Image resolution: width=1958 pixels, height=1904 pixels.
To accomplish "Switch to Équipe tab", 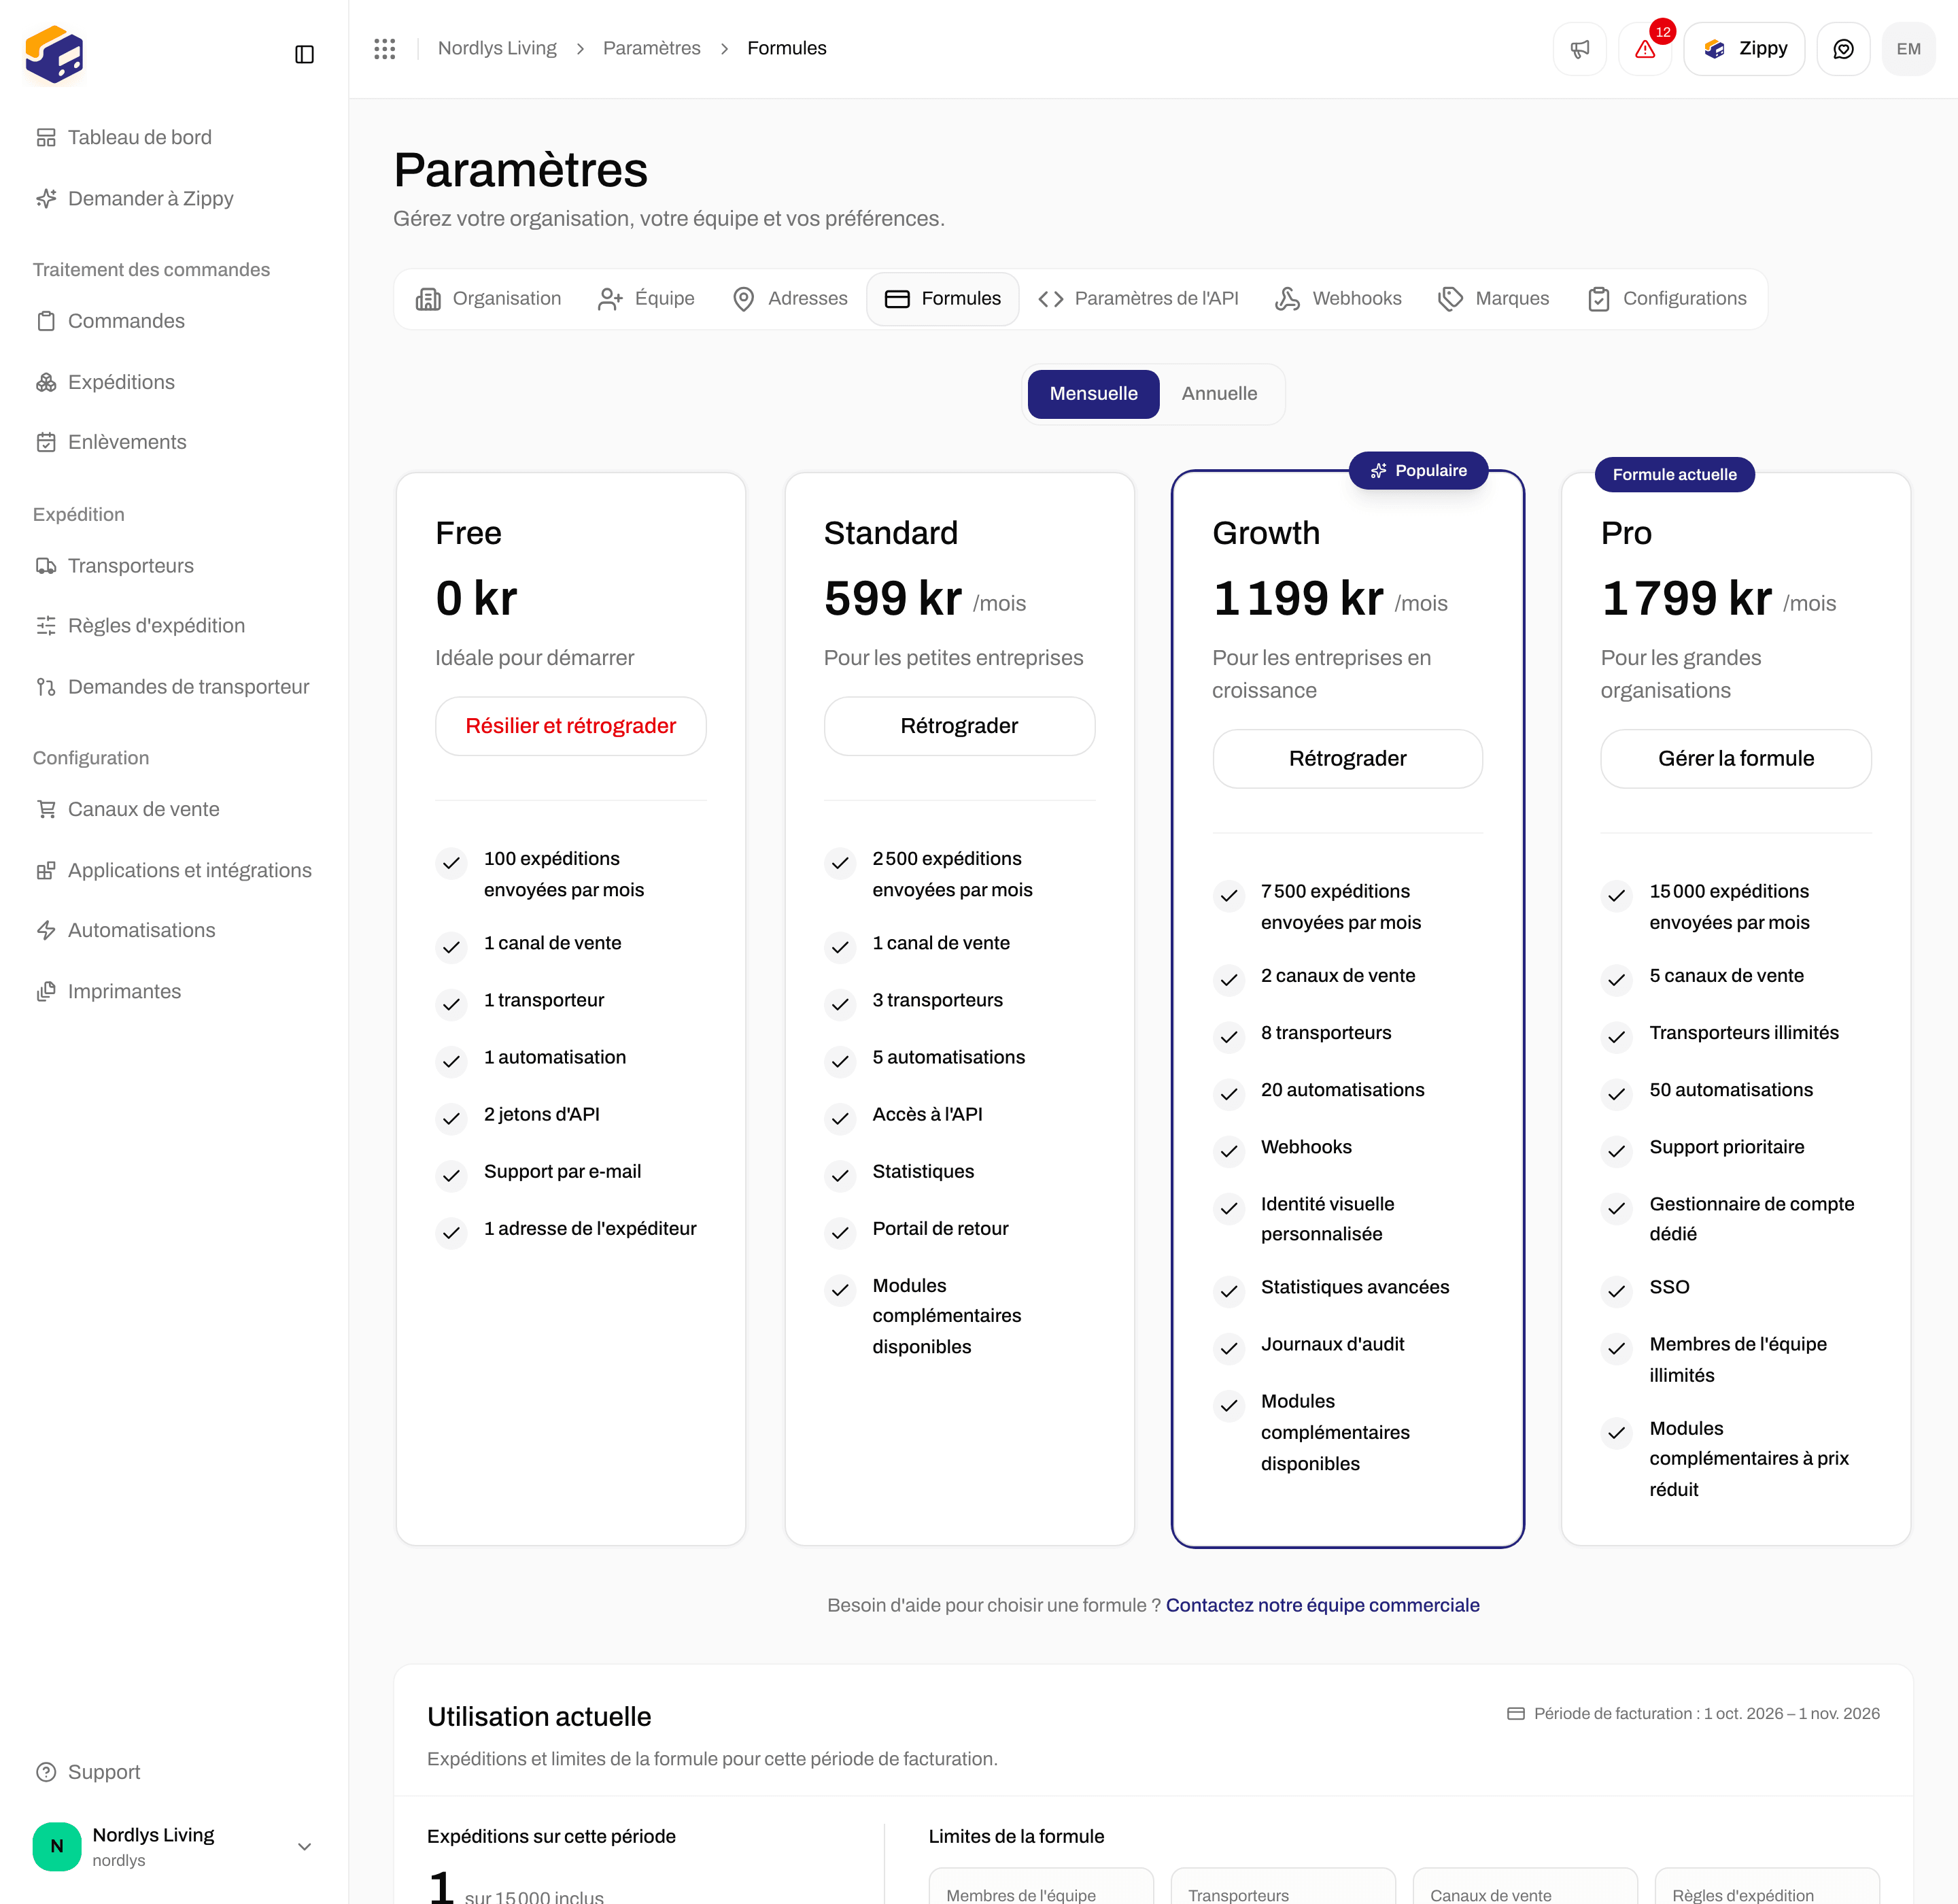I will [x=646, y=298].
